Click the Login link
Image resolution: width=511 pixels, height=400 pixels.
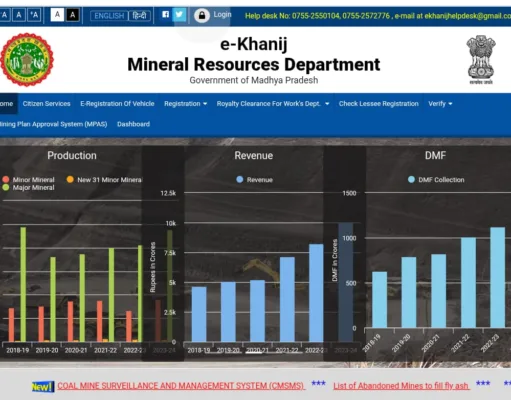tap(222, 15)
